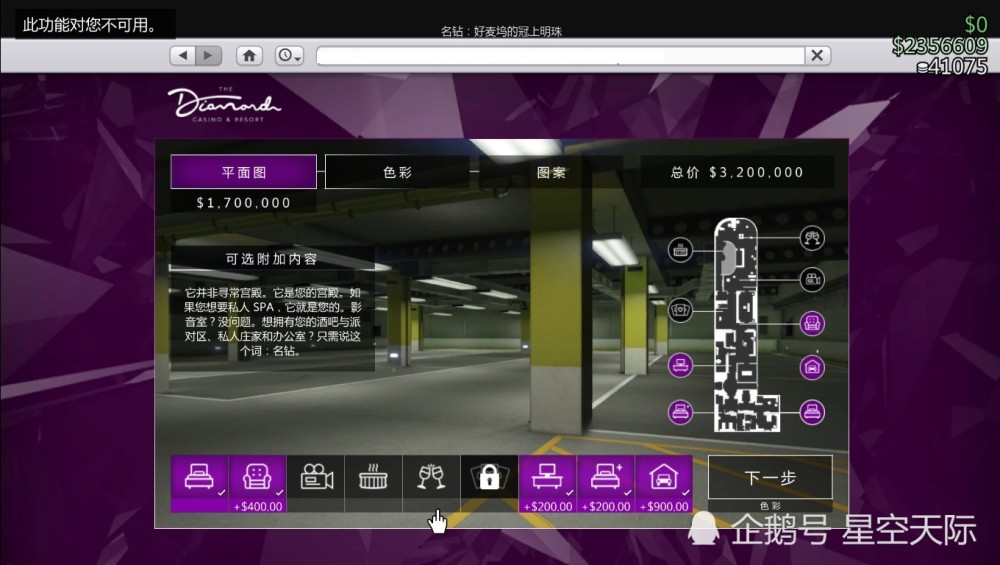The width and height of the screenshot is (1000, 565).
Task: Click the bar glasses icon beside floor plan
Action: (x=812, y=238)
